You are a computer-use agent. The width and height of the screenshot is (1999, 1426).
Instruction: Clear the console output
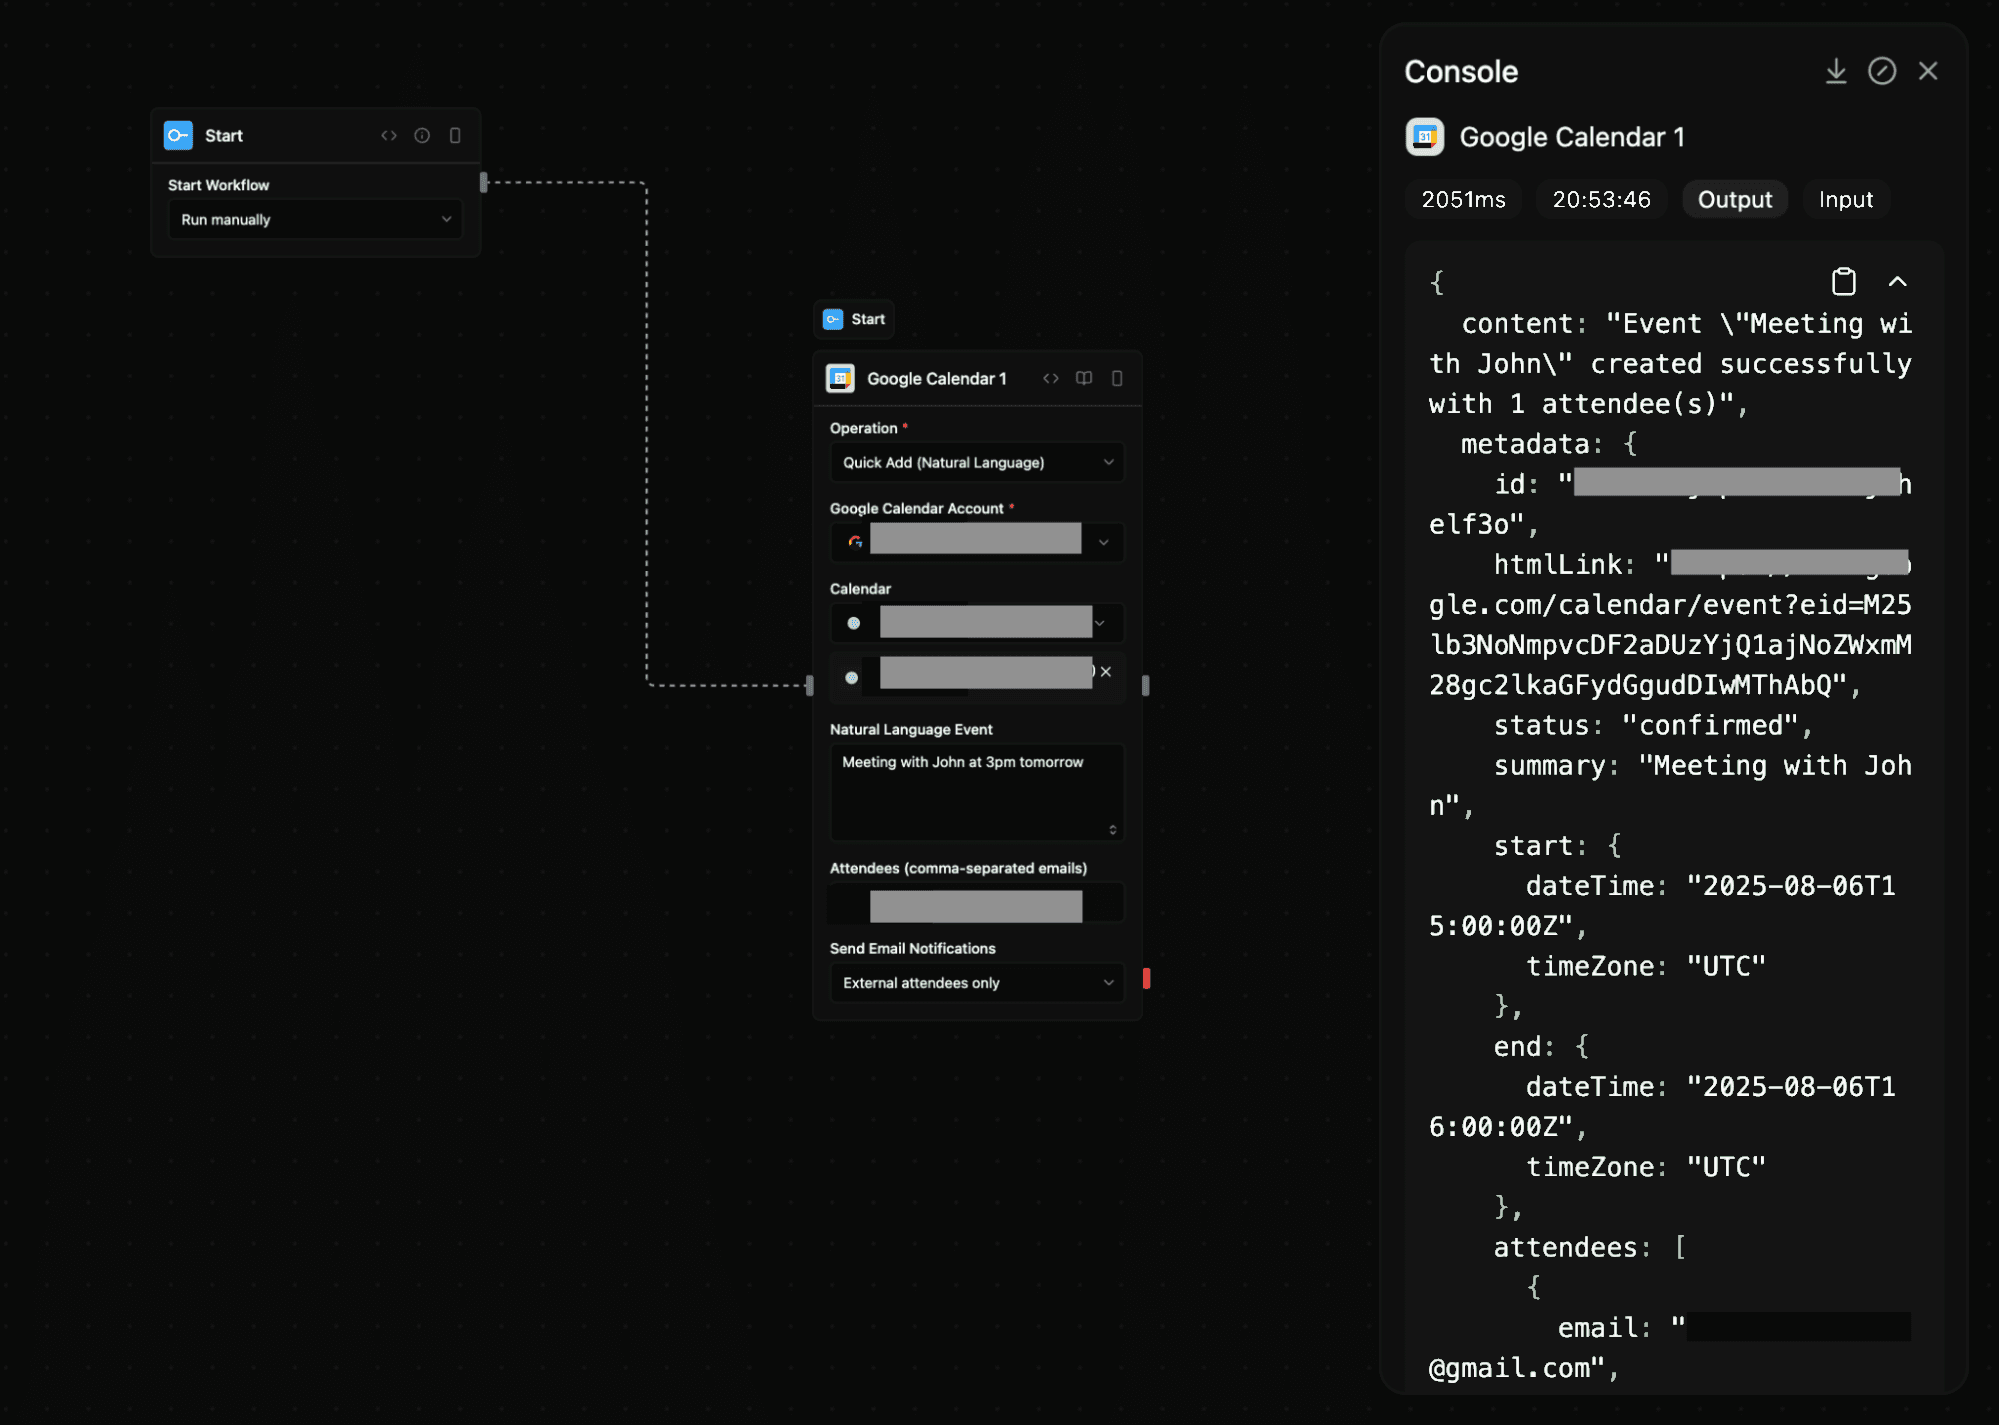[x=1883, y=71]
